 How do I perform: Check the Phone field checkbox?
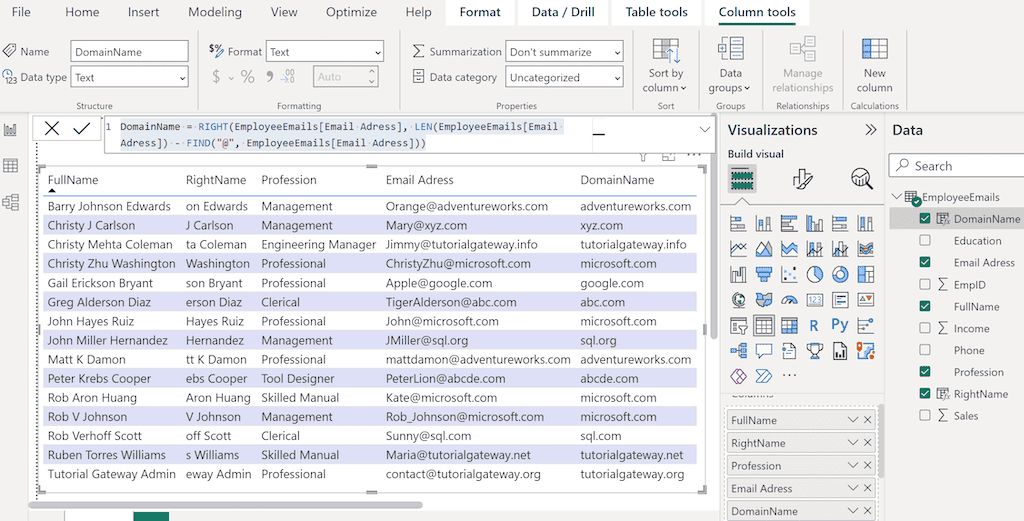pyautogui.click(x=925, y=350)
